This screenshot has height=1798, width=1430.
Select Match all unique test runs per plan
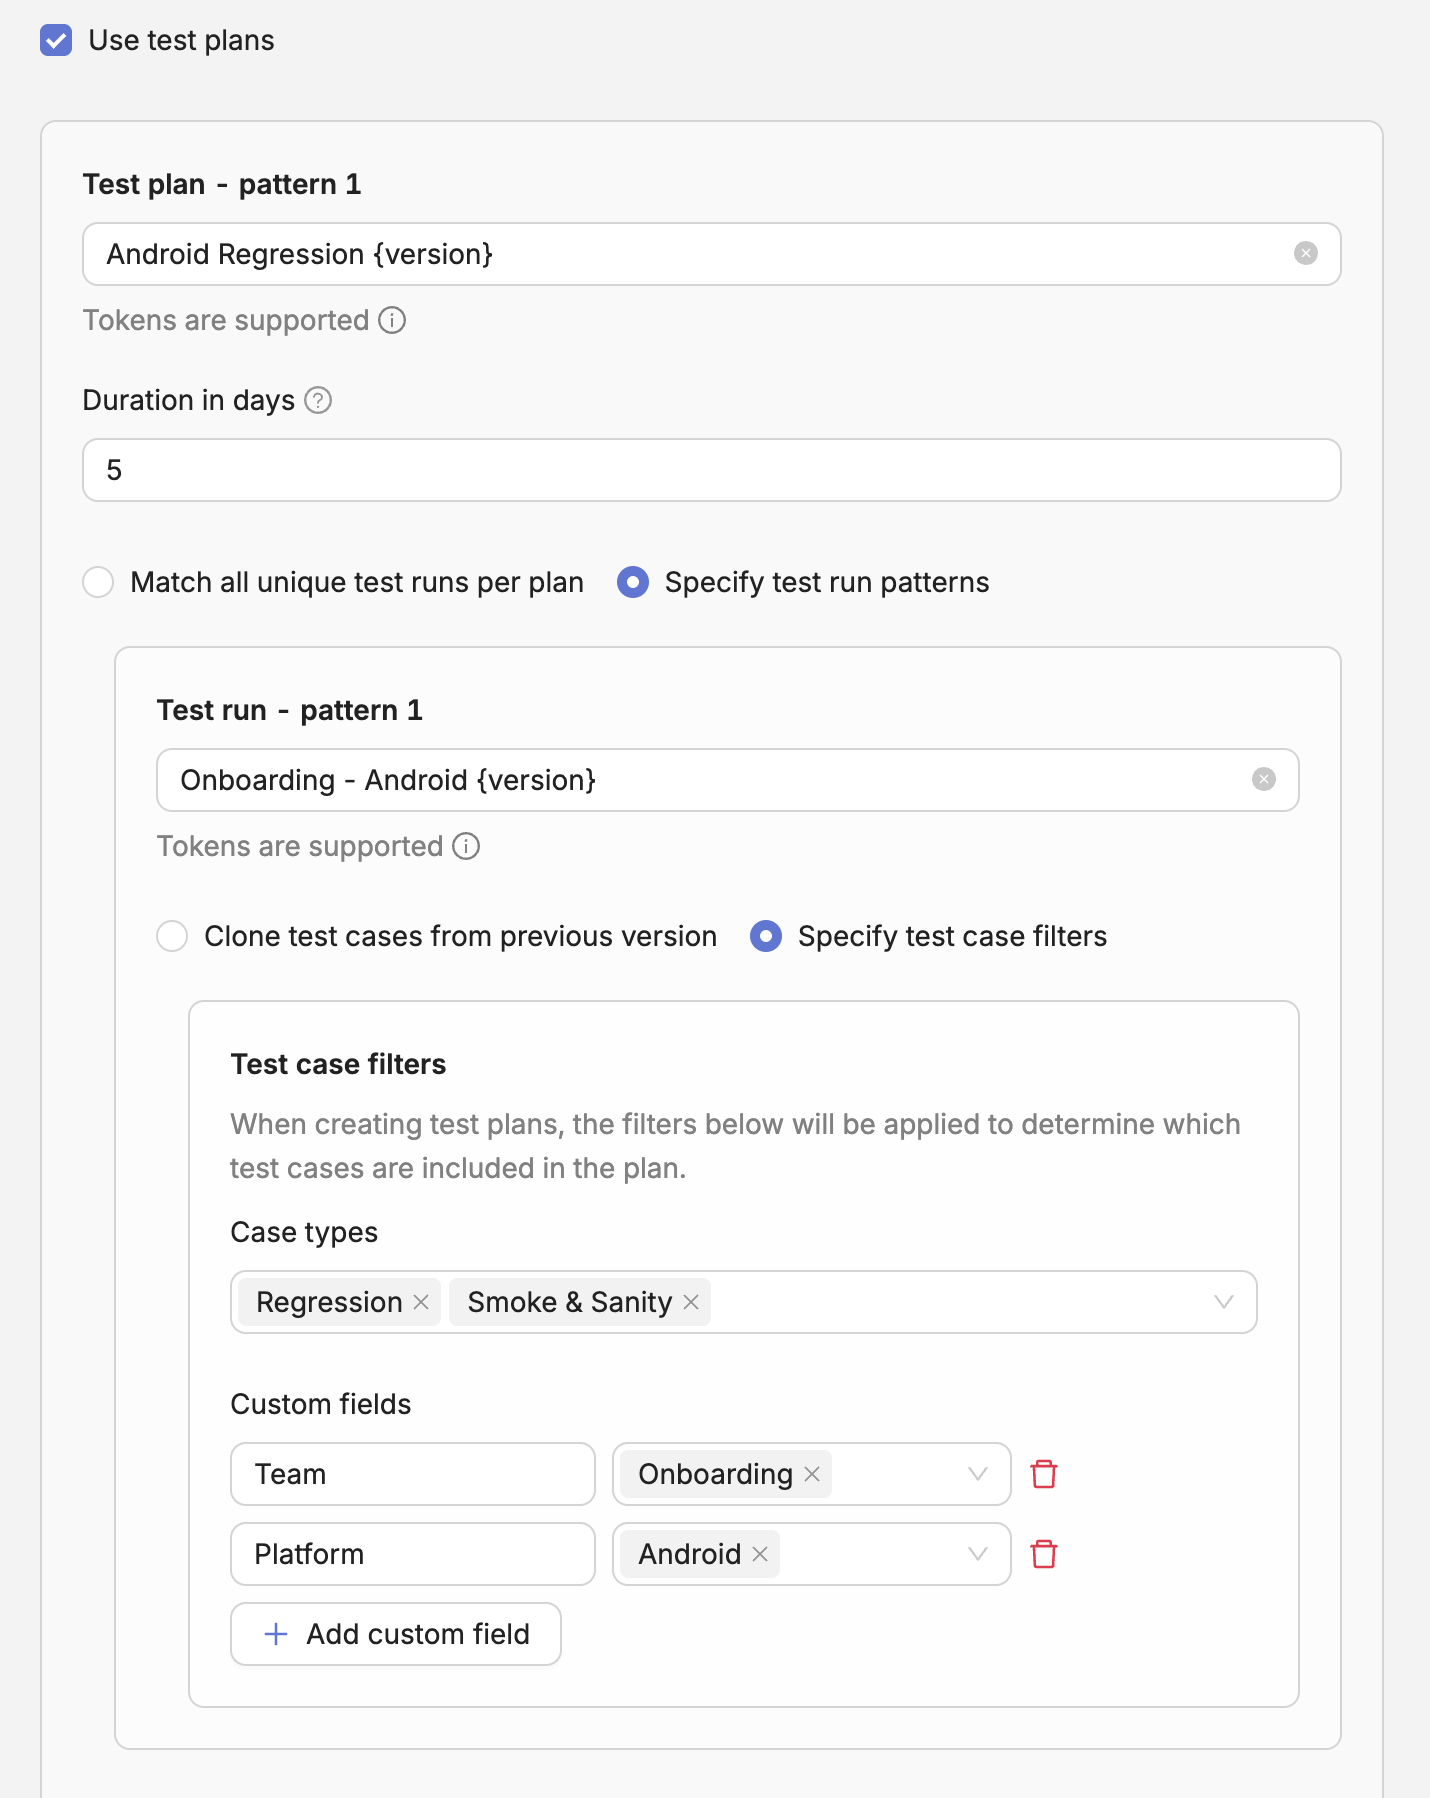click(x=98, y=582)
